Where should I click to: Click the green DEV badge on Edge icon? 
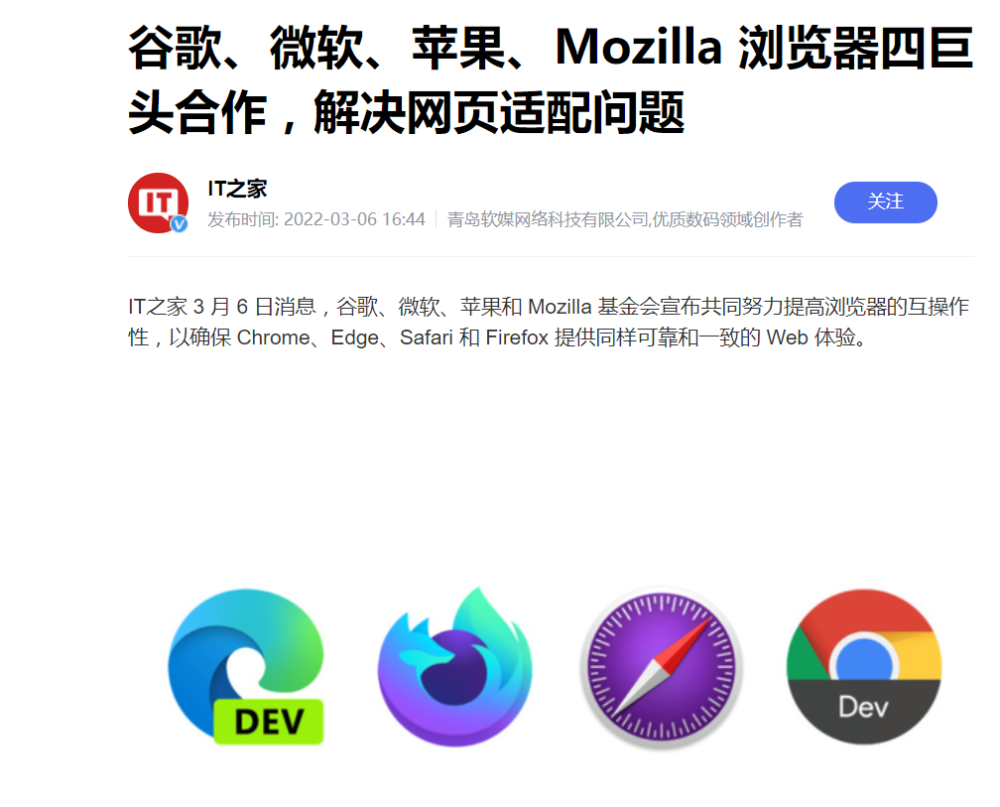tap(268, 722)
